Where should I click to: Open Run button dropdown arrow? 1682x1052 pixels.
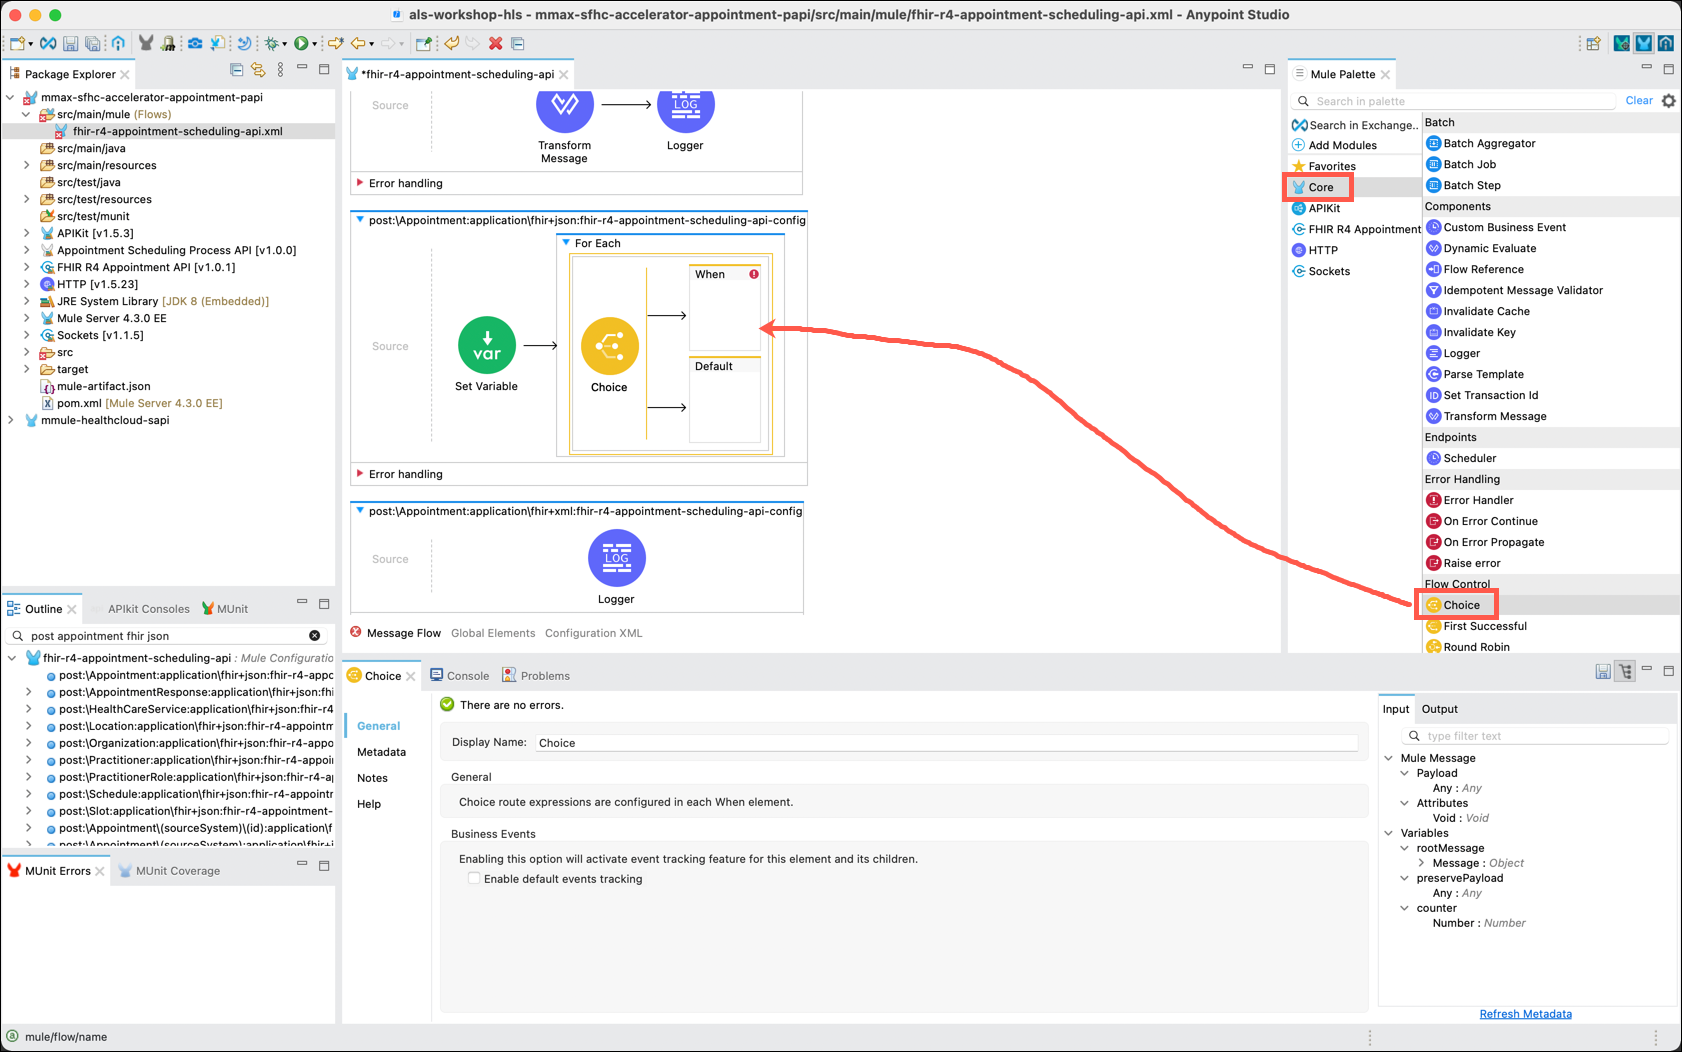(x=314, y=44)
